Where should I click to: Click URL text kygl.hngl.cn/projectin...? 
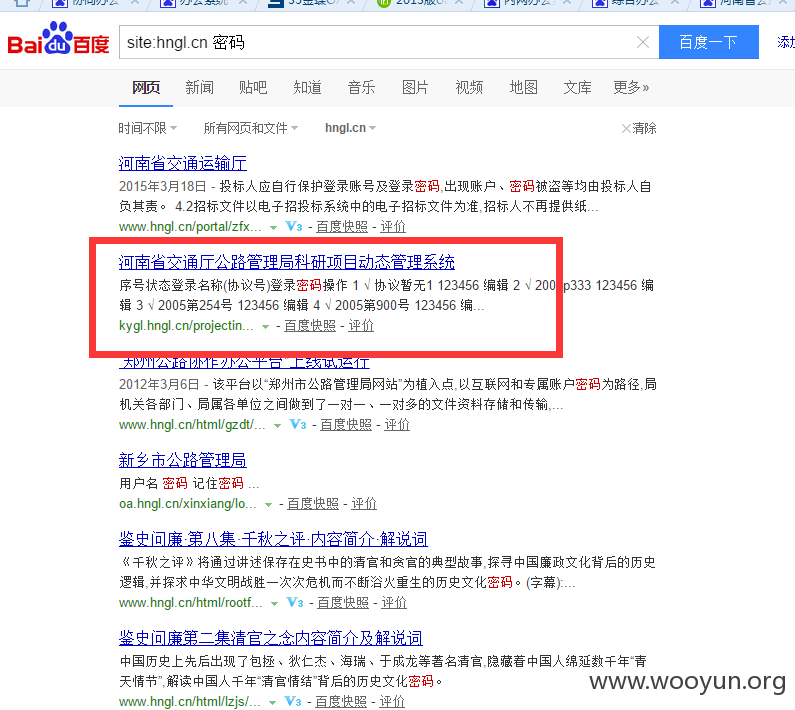point(186,326)
